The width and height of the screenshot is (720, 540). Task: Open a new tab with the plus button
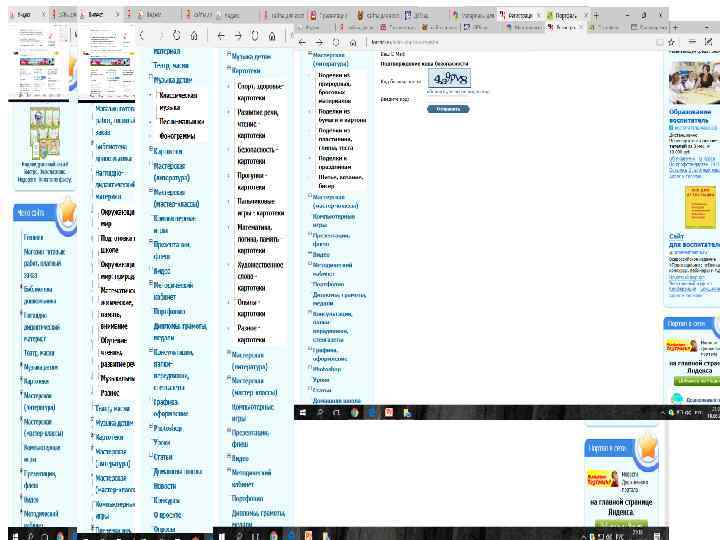click(x=596, y=15)
